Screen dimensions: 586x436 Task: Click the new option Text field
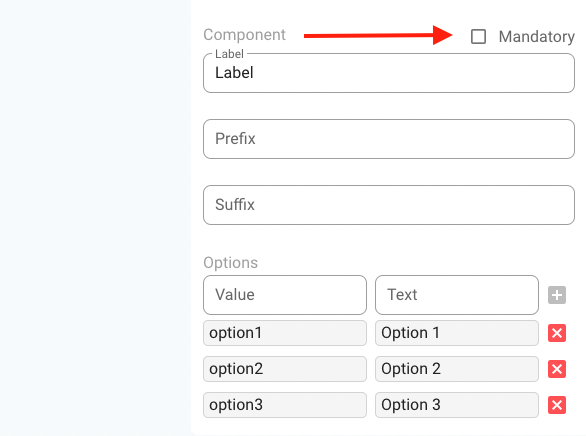click(457, 295)
